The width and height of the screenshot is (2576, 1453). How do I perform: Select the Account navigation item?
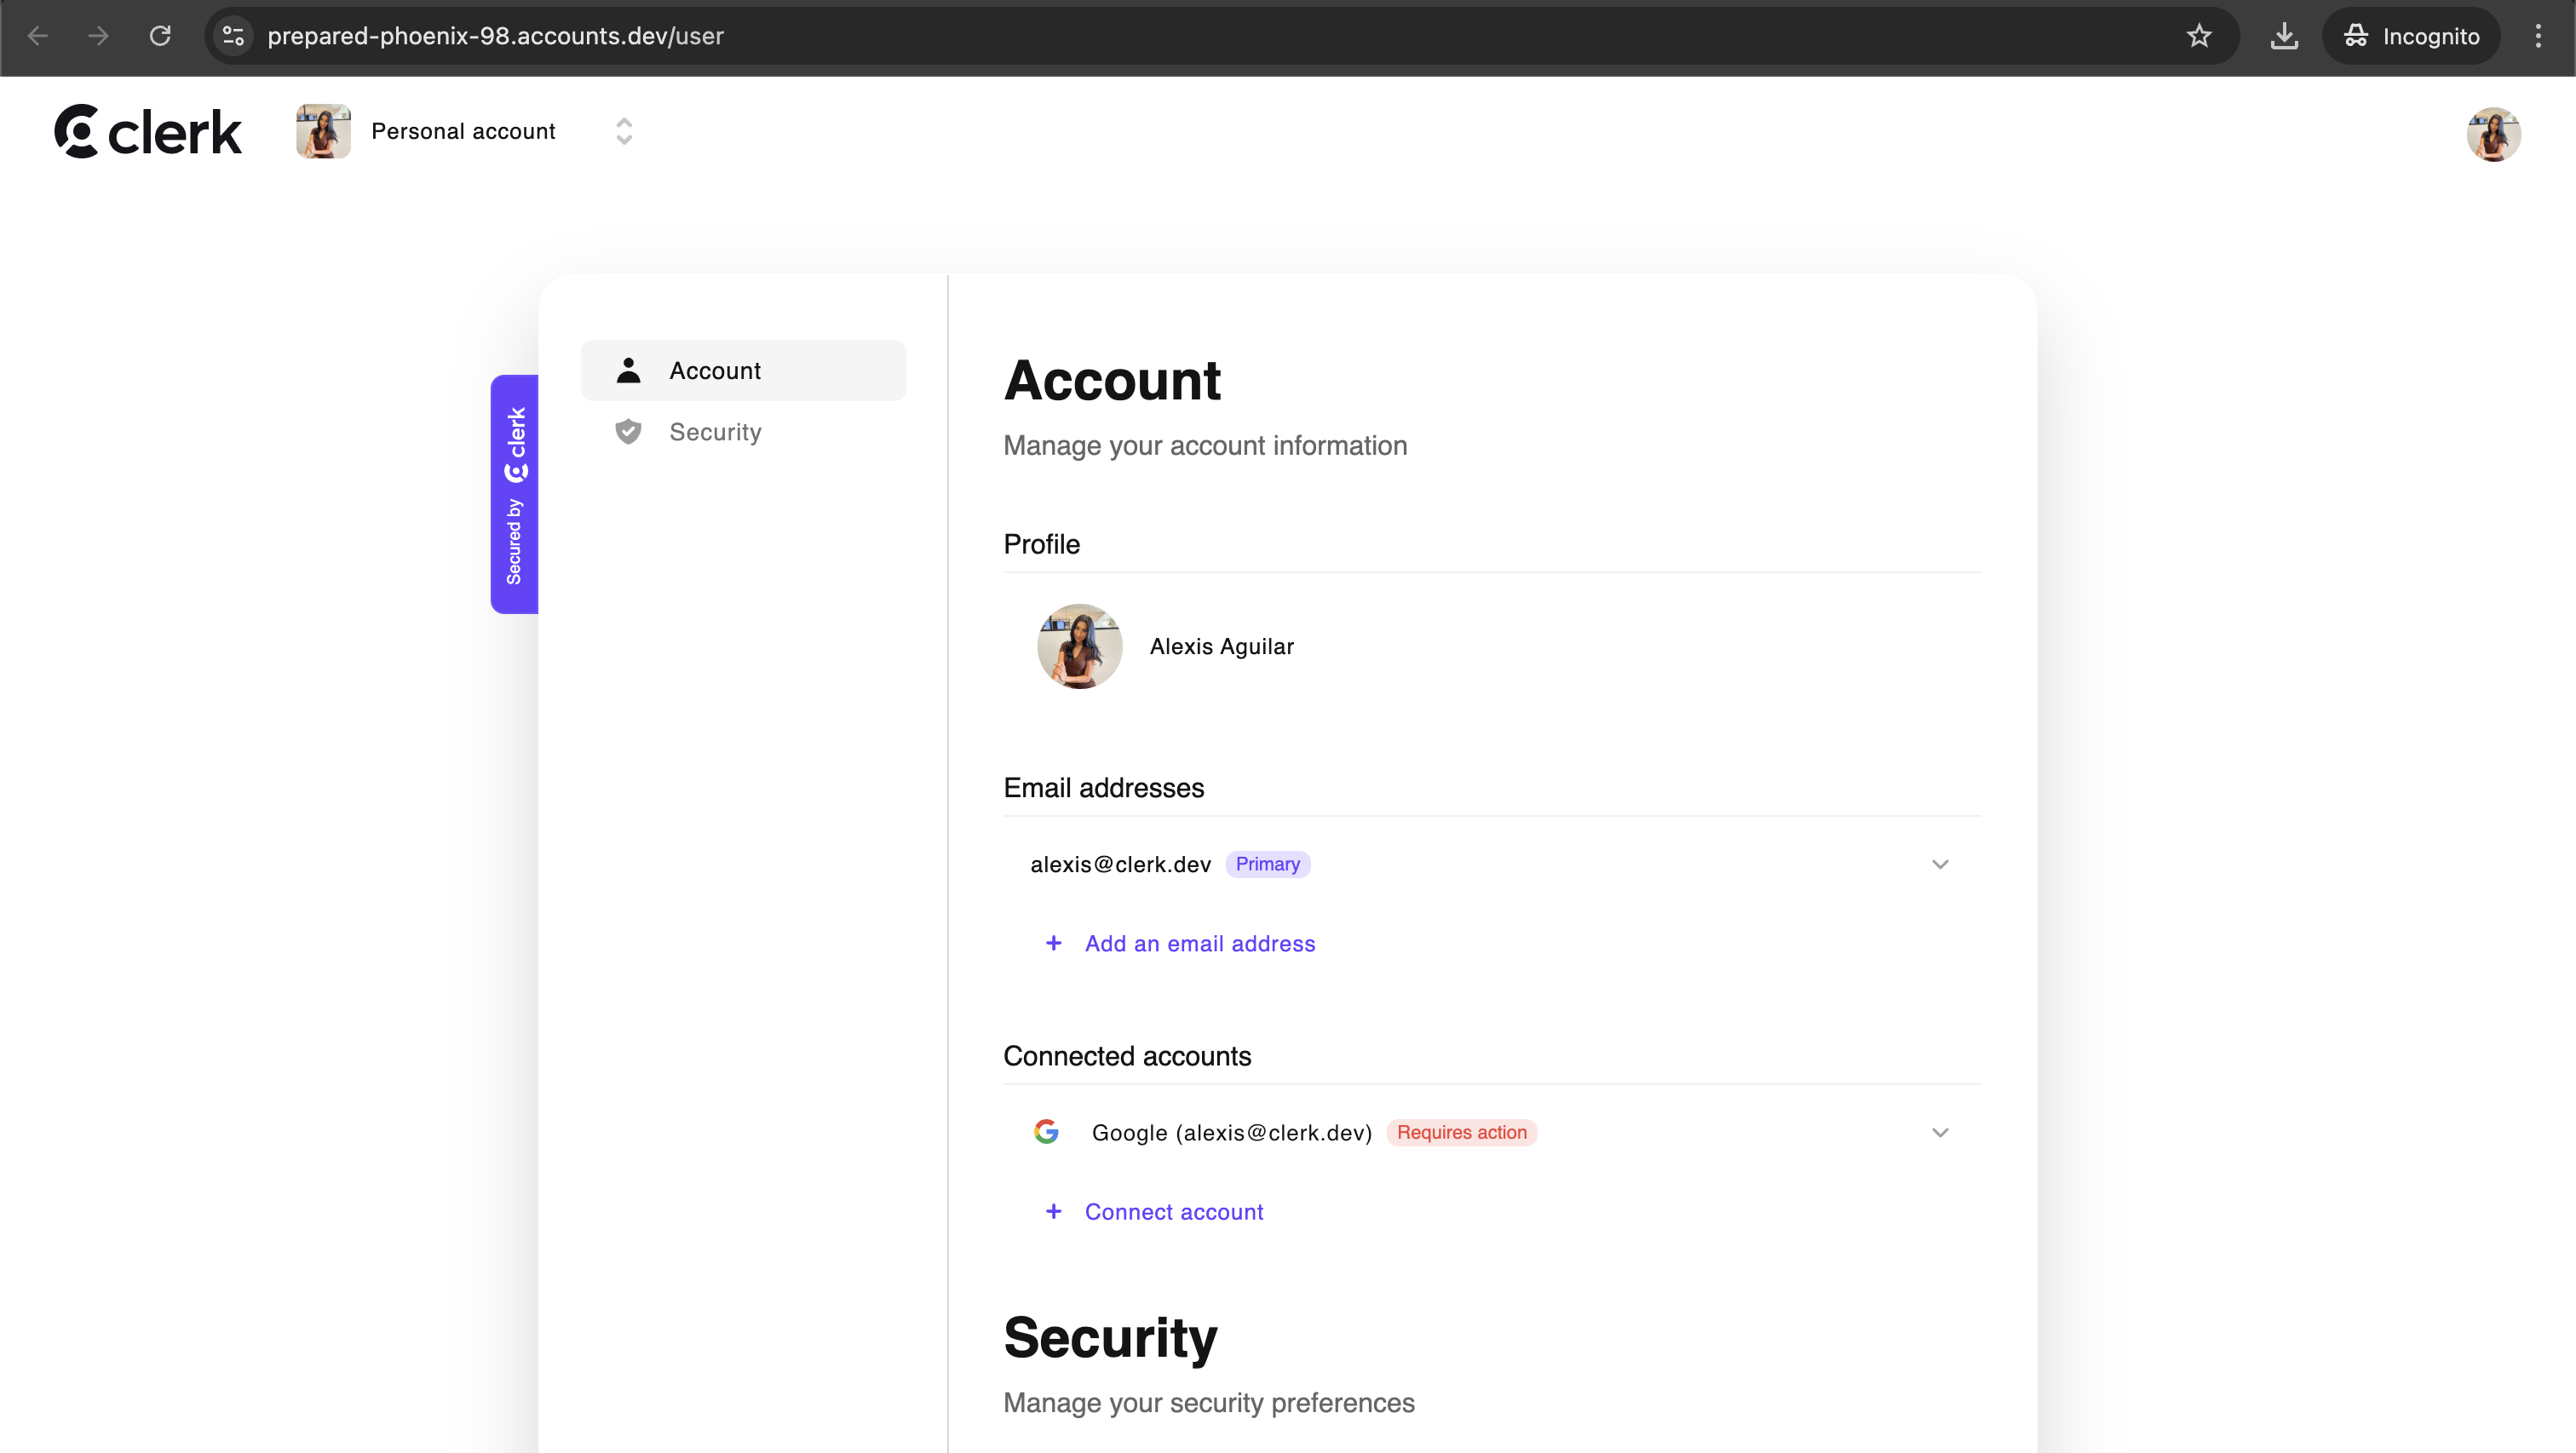tap(714, 370)
